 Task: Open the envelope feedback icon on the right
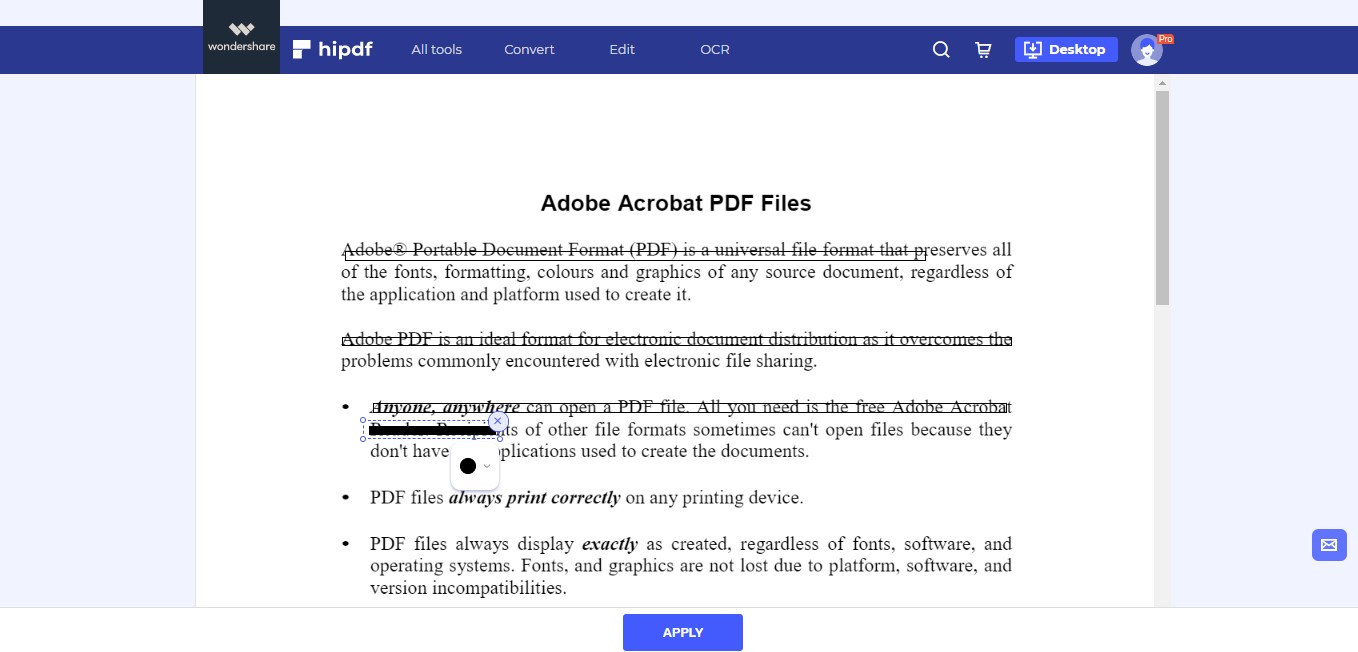click(1329, 545)
